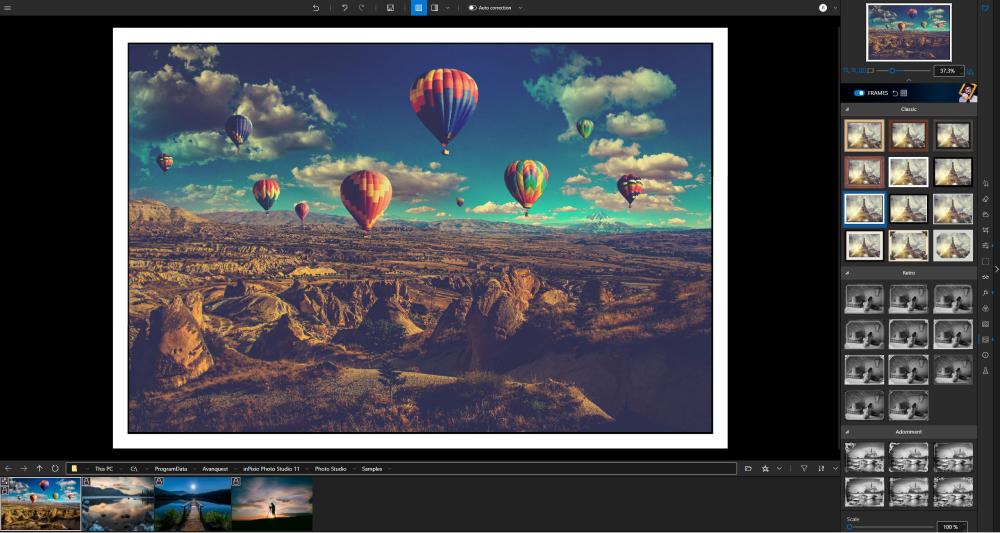
Task: Select the golden wooden Classic frame thumbnail
Action: [863, 135]
